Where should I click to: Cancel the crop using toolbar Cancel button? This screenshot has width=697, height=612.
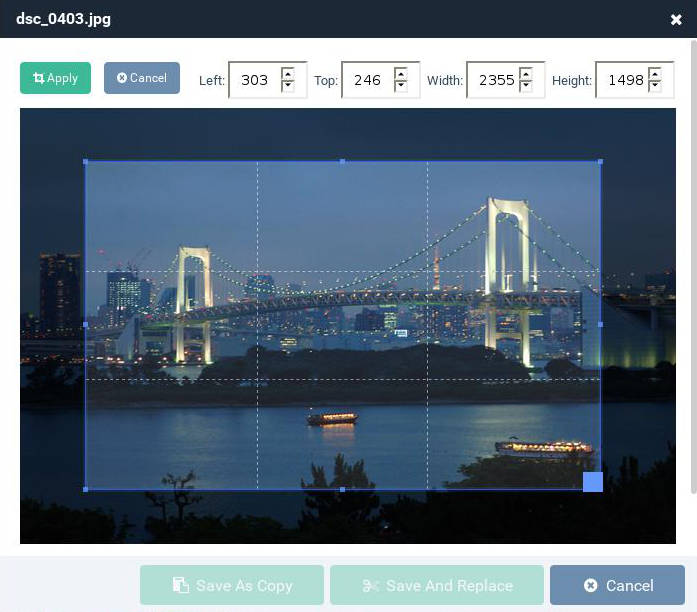click(x=142, y=78)
